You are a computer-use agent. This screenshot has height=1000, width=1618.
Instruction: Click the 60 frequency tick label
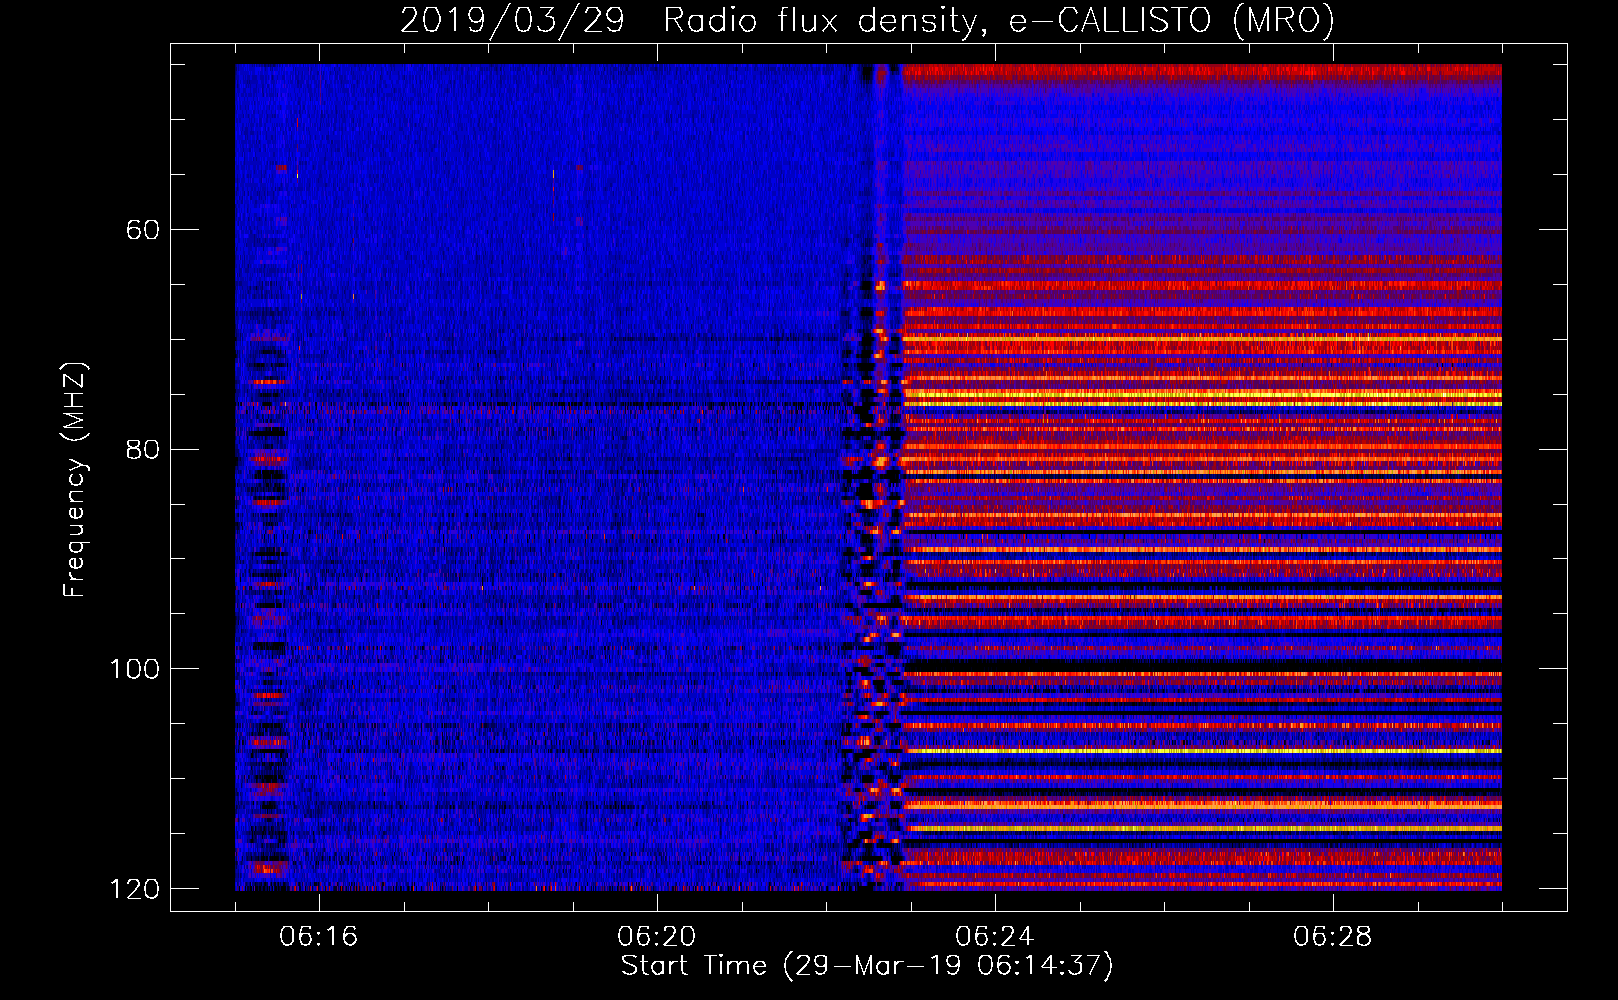tap(143, 230)
